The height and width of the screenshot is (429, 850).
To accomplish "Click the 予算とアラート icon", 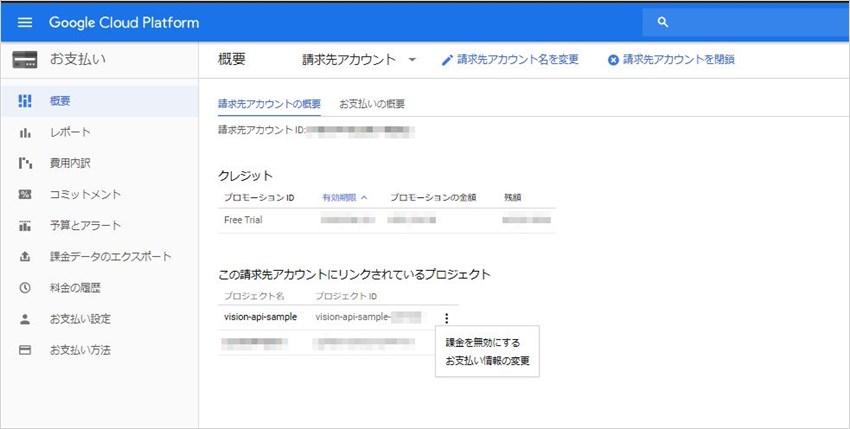I will pos(25,226).
